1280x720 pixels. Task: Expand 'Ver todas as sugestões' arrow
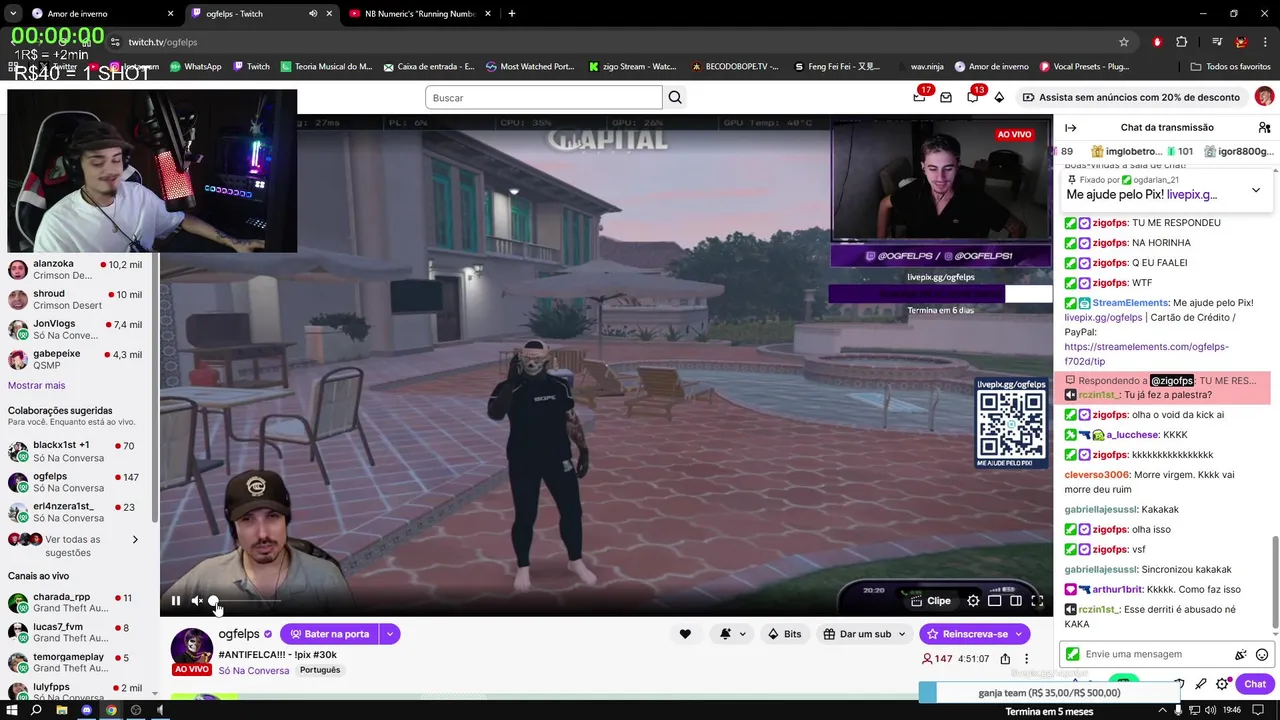(x=135, y=540)
